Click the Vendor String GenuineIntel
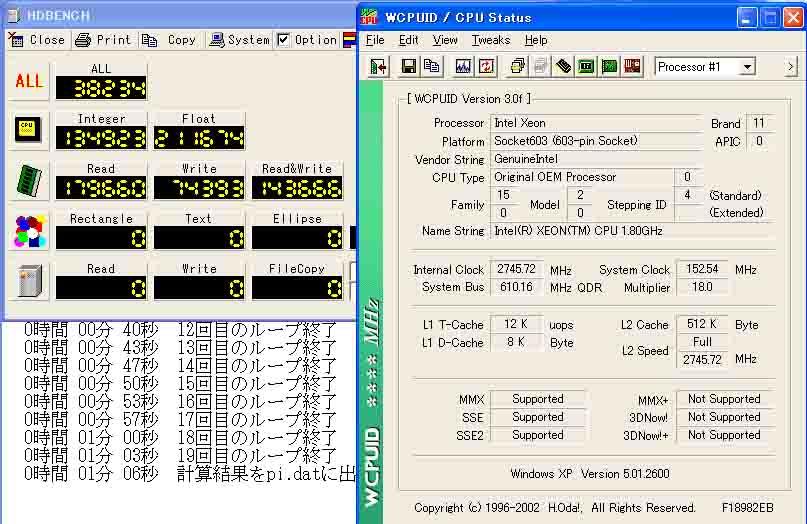Viewport: 807px width, 524px height. click(x=596, y=159)
